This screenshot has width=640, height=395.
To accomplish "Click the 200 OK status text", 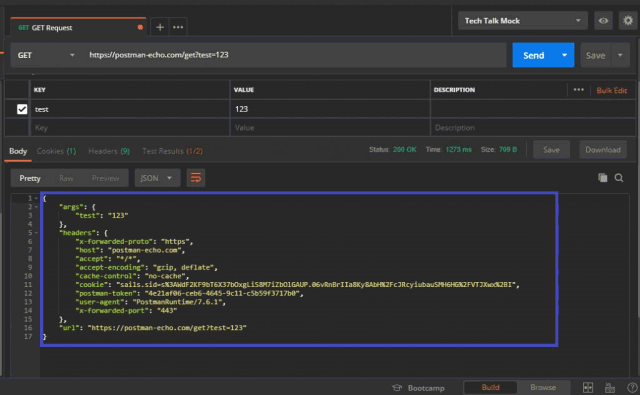I will pyautogui.click(x=404, y=150).
